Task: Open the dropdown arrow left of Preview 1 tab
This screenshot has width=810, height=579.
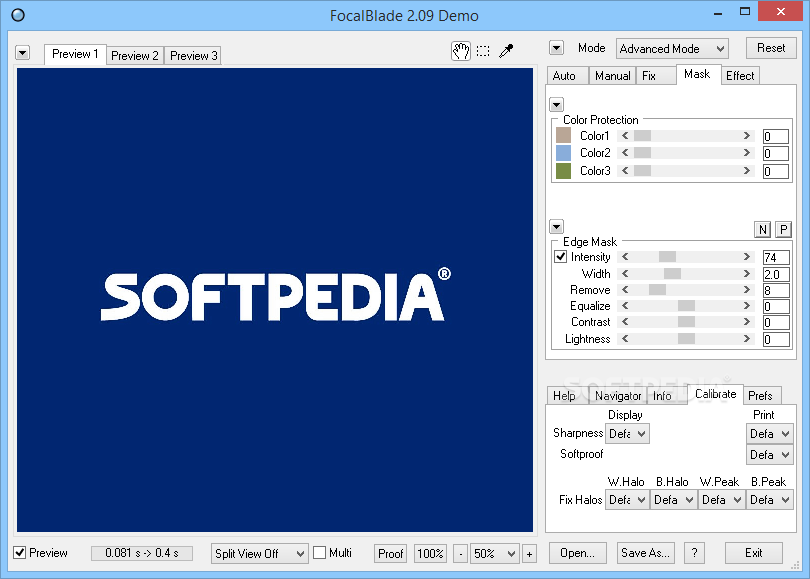Action: tap(23, 53)
